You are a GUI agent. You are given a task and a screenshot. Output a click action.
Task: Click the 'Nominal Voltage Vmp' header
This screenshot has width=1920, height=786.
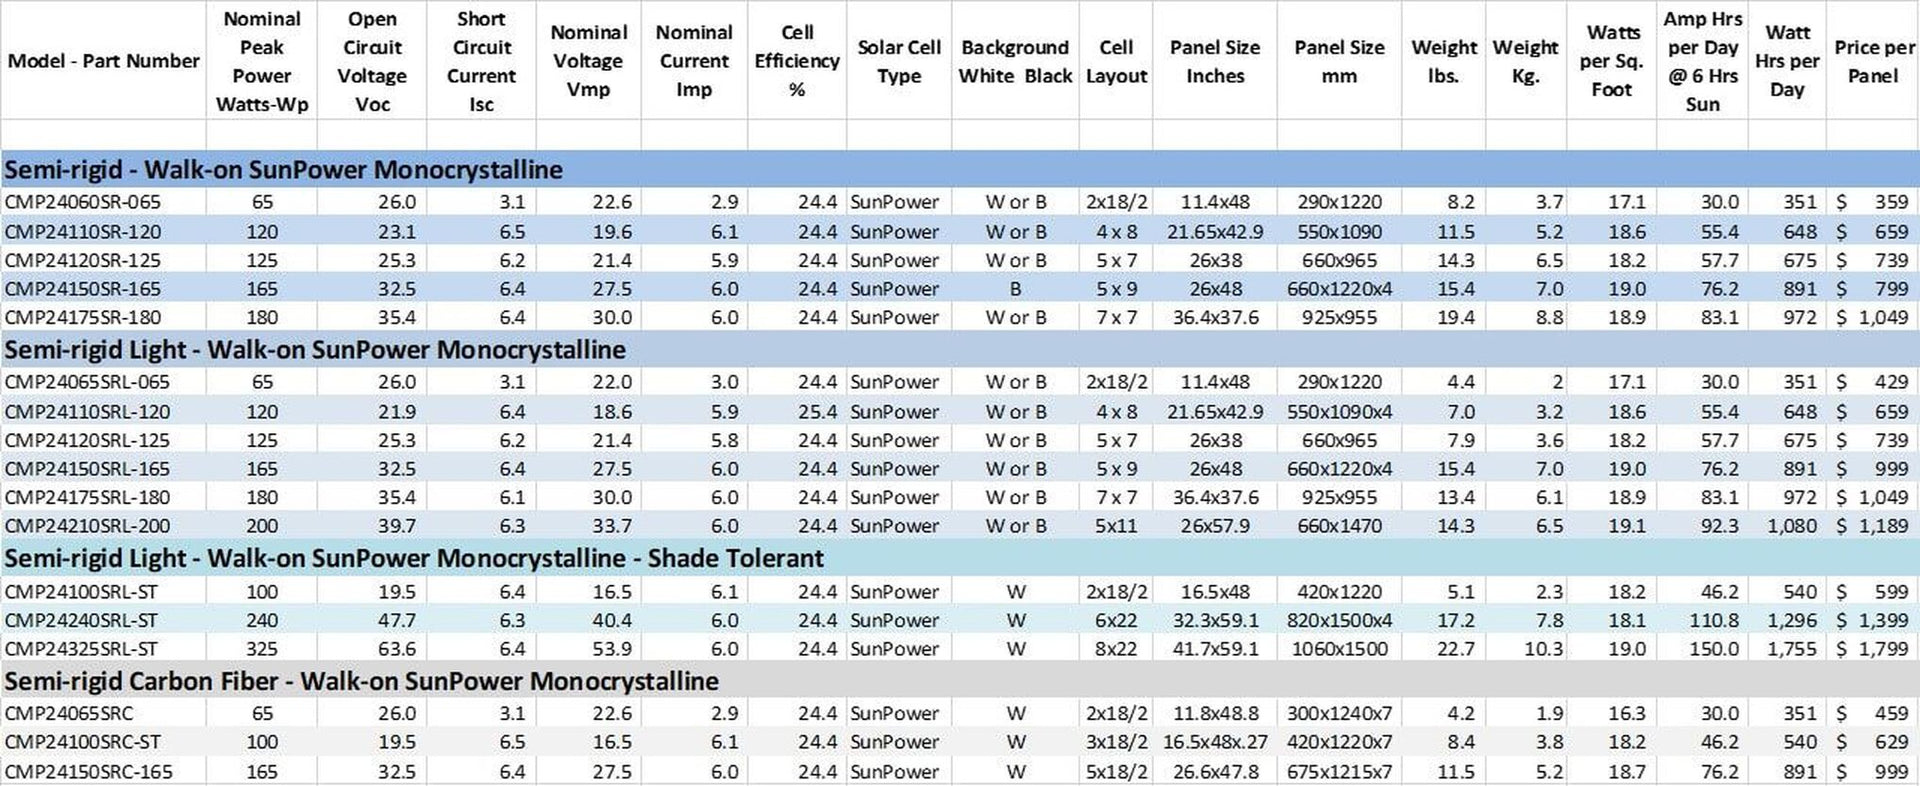click(x=588, y=61)
